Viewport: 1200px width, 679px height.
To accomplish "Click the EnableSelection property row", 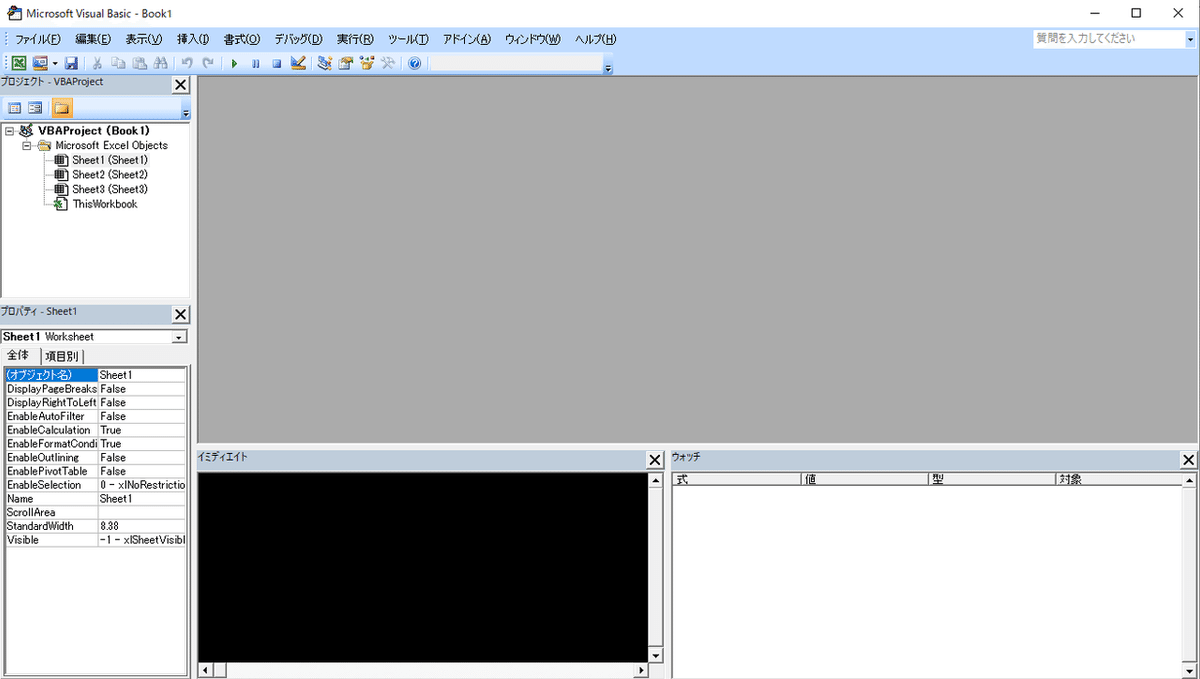I will point(96,485).
